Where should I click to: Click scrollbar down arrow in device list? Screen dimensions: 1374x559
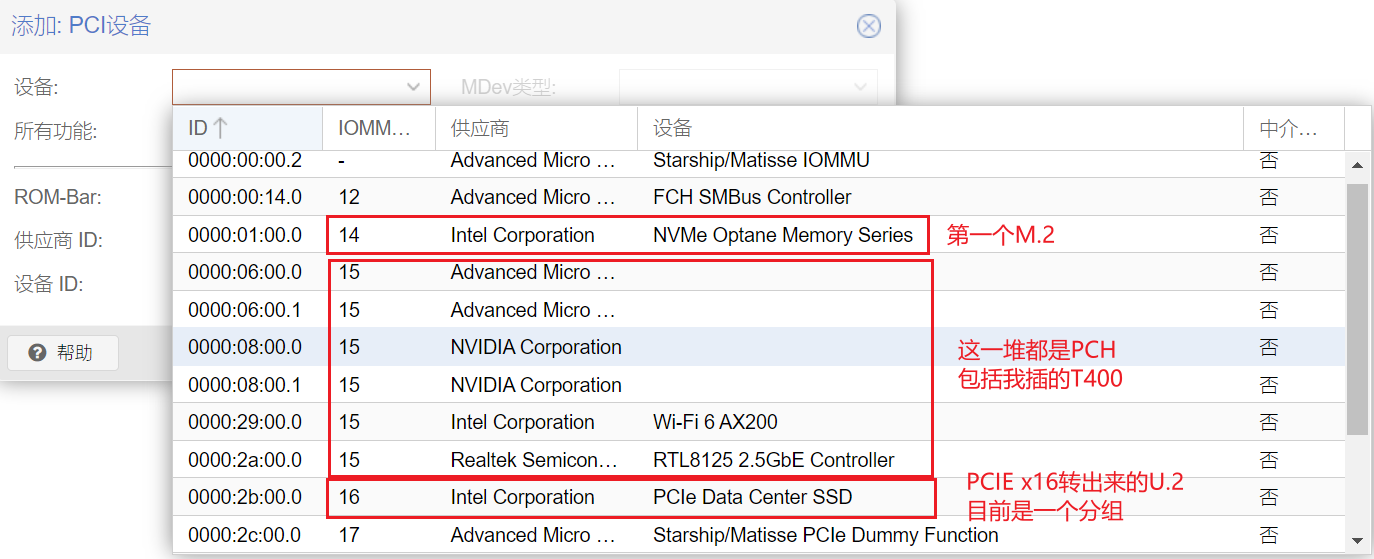(1357, 541)
